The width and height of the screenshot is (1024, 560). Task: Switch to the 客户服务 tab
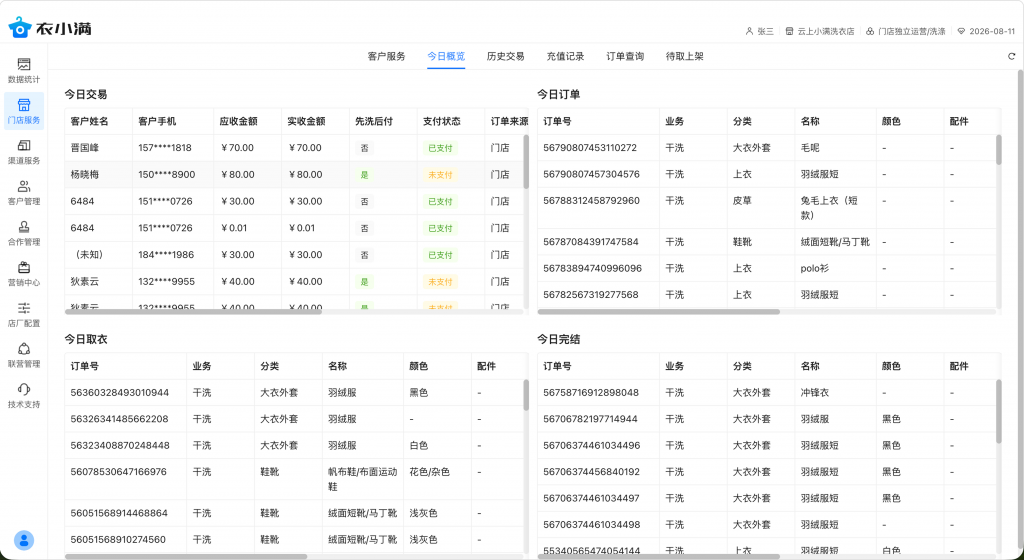[386, 56]
